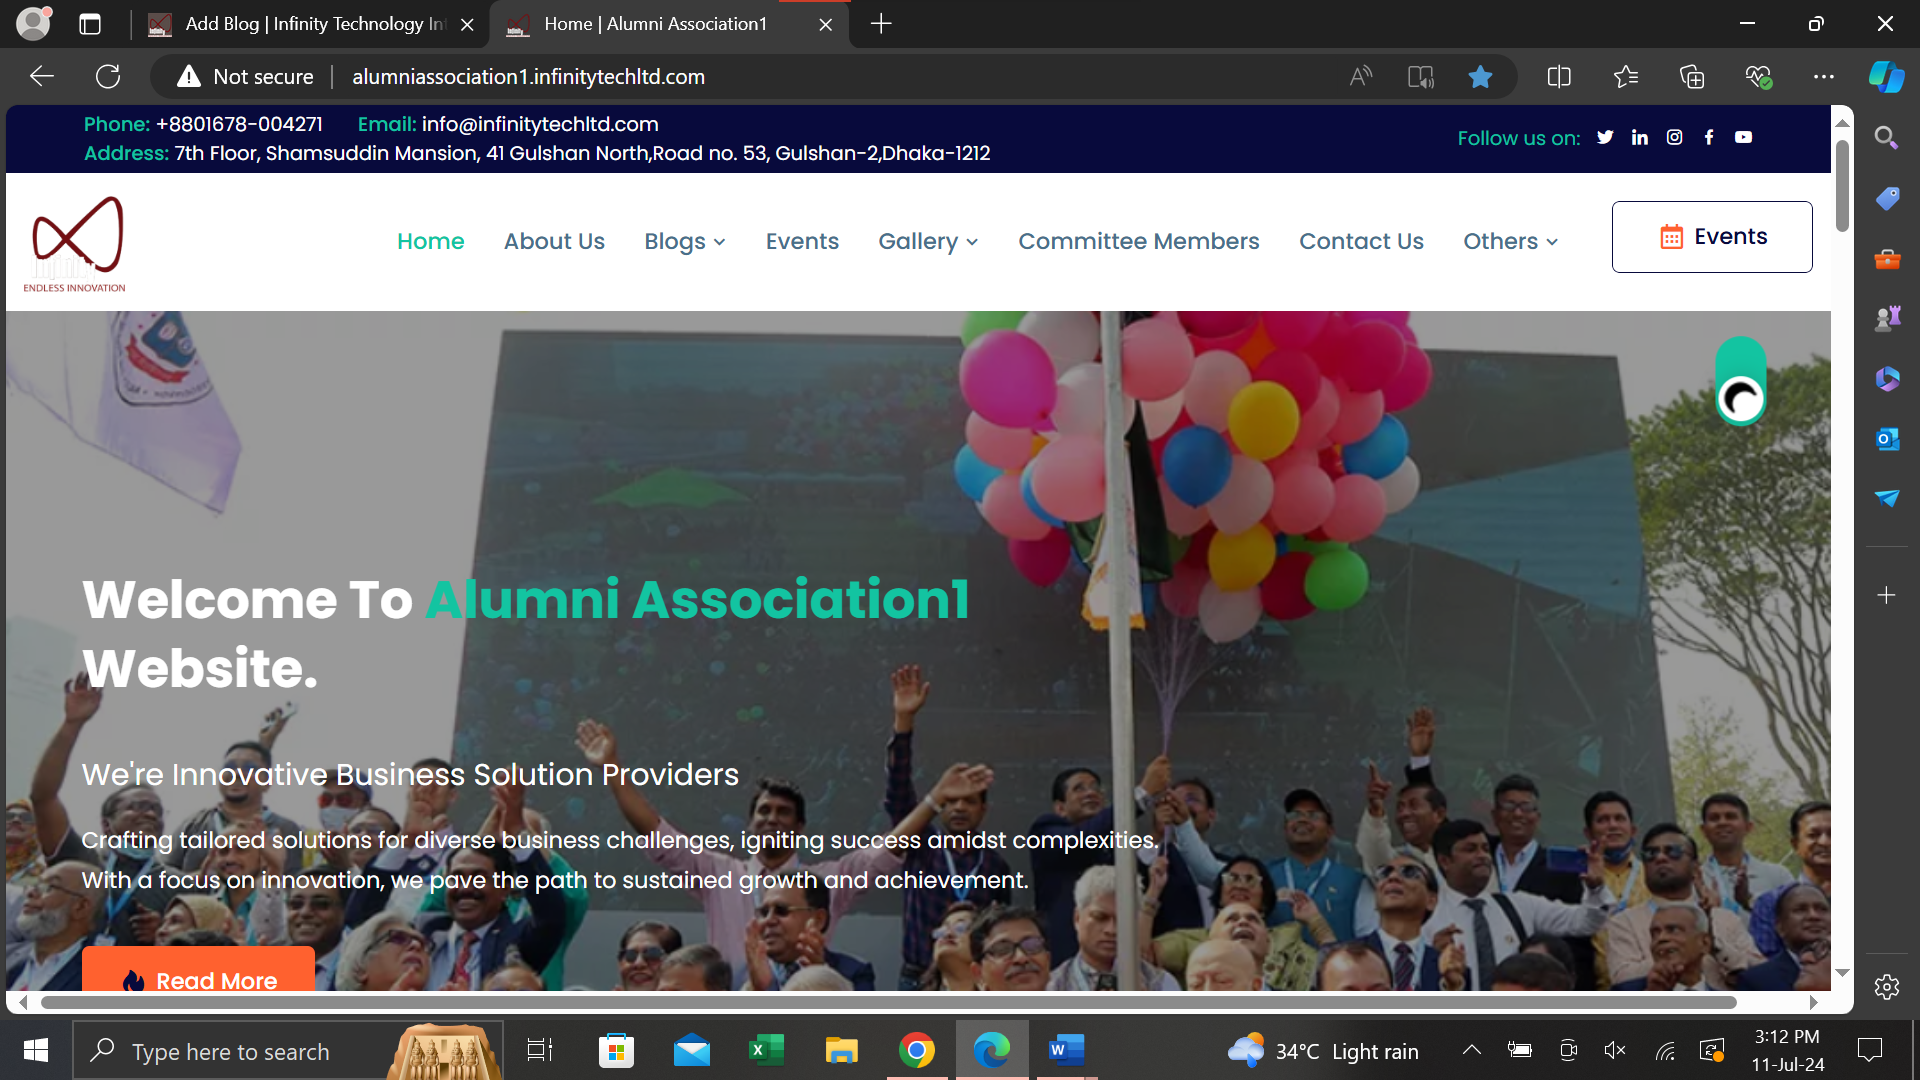
Task: Open the About Us menu item
Action: (554, 242)
